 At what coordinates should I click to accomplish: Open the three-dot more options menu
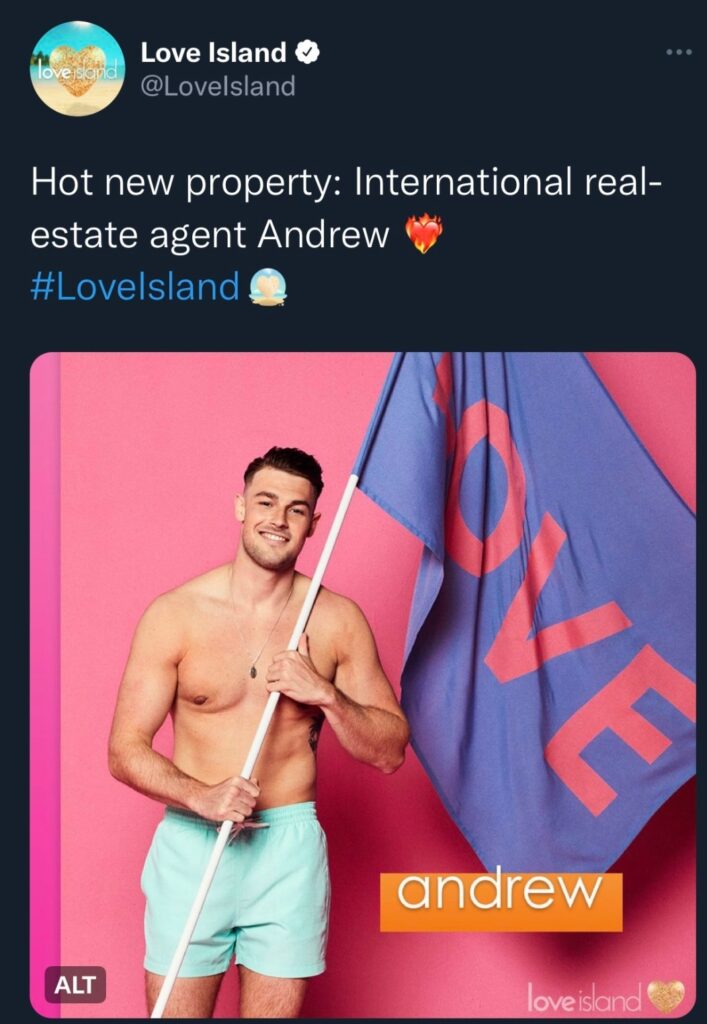(x=678, y=52)
